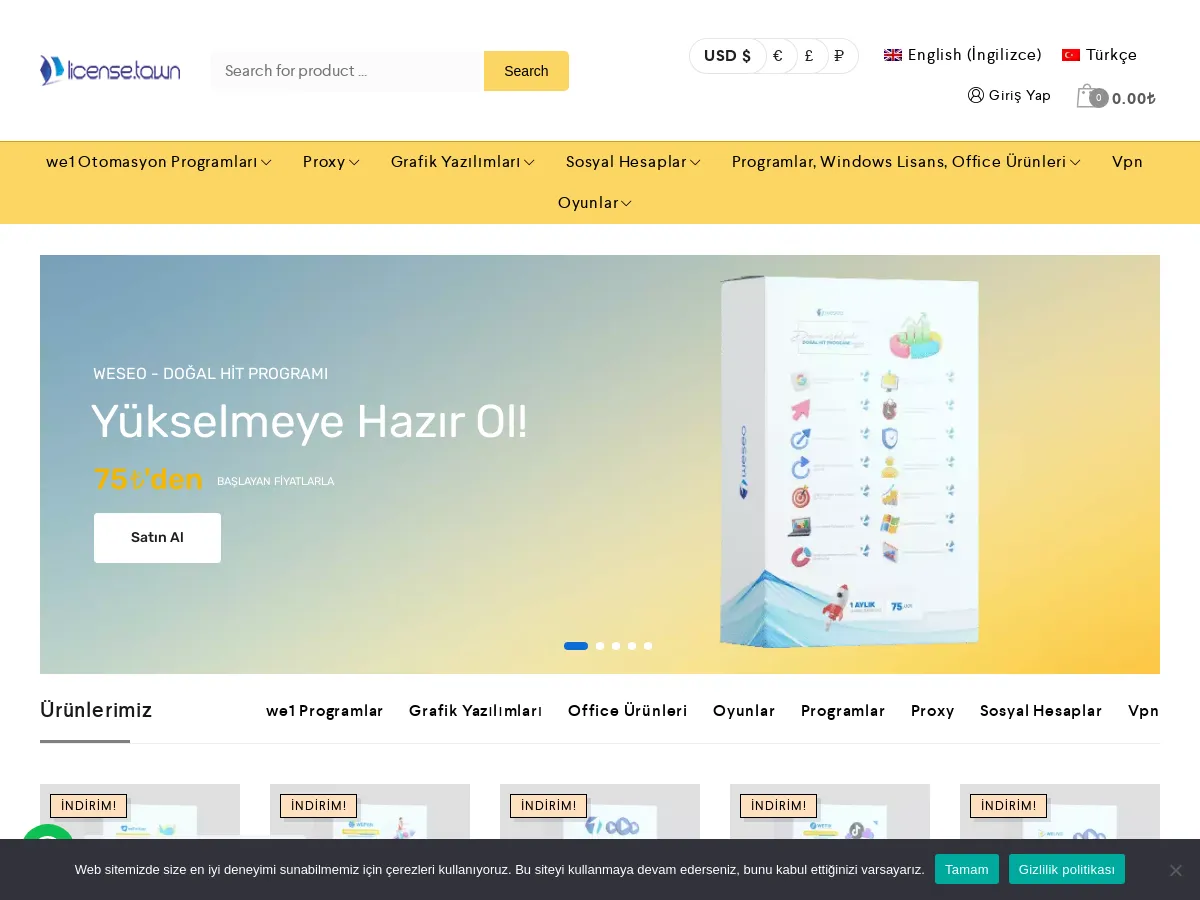
Task: Click the yellow Search button
Action: point(526,71)
